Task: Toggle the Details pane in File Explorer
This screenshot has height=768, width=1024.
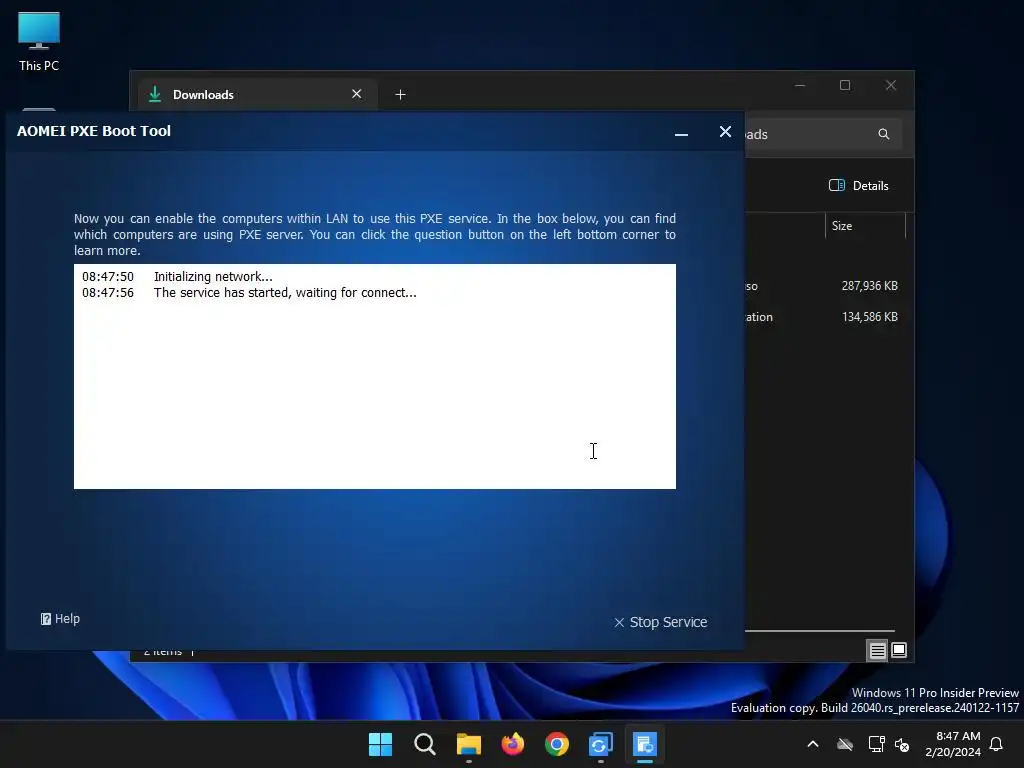Action: (858, 185)
